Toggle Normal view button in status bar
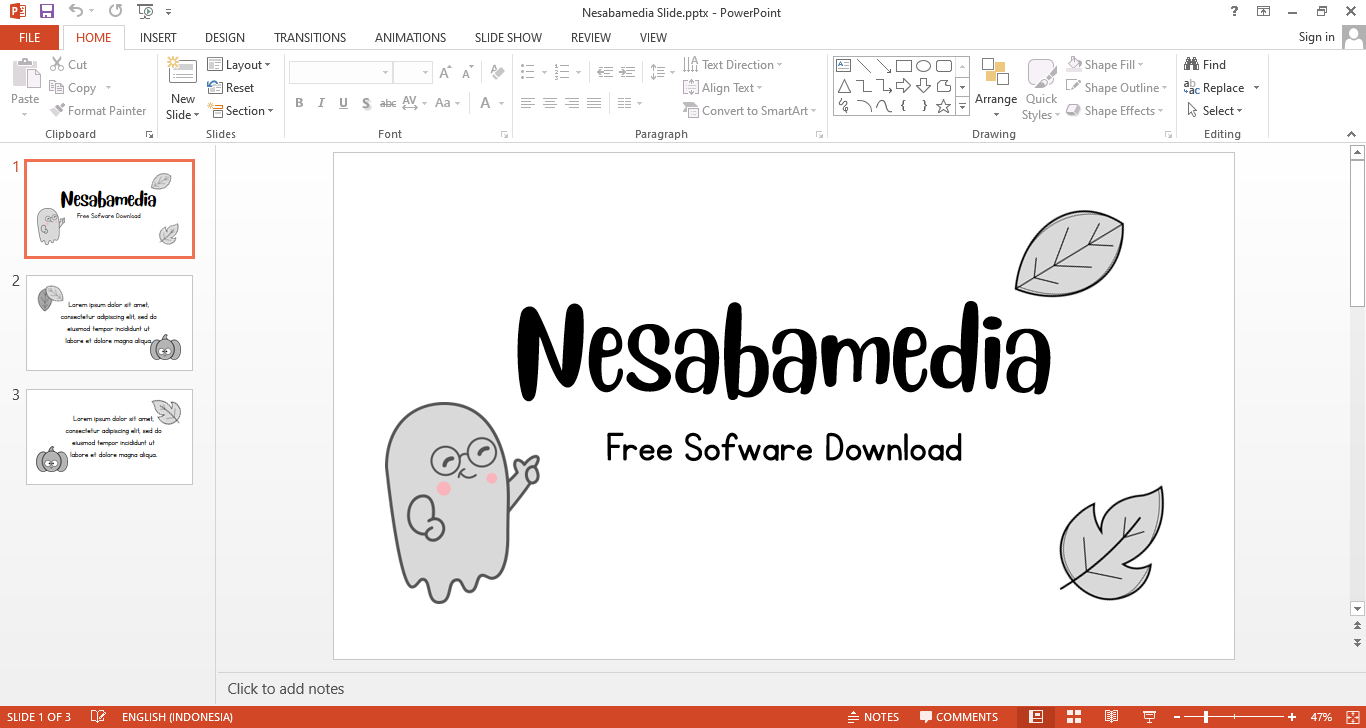Viewport: 1366px width, 728px height. (1036, 717)
